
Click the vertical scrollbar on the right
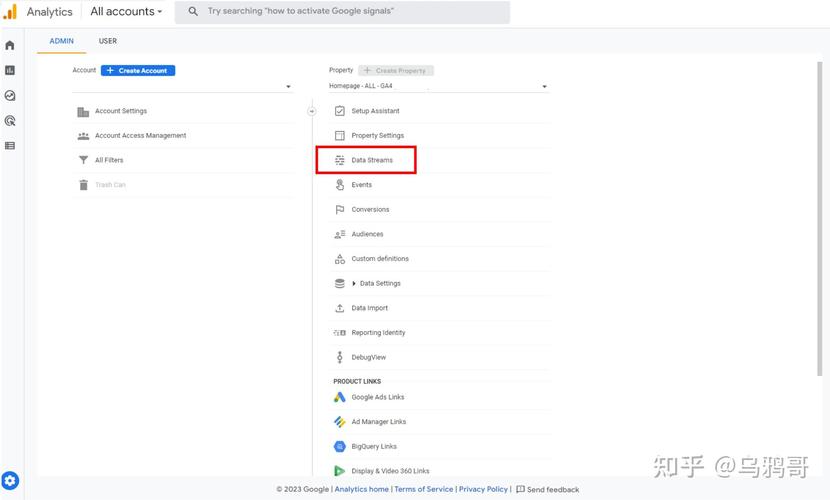[x=819, y=218]
